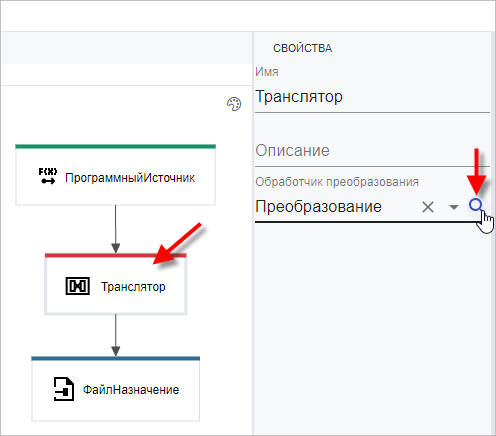The height and width of the screenshot is (436, 496).
Task: Click the ФайлНазначение file icon
Action: tap(64, 389)
